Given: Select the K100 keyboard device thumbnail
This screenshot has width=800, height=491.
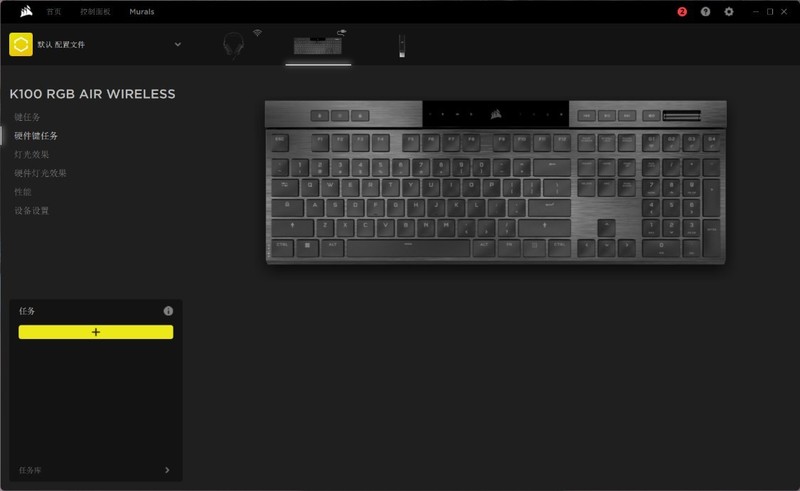Looking at the screenshot, I should pos(317,45).
